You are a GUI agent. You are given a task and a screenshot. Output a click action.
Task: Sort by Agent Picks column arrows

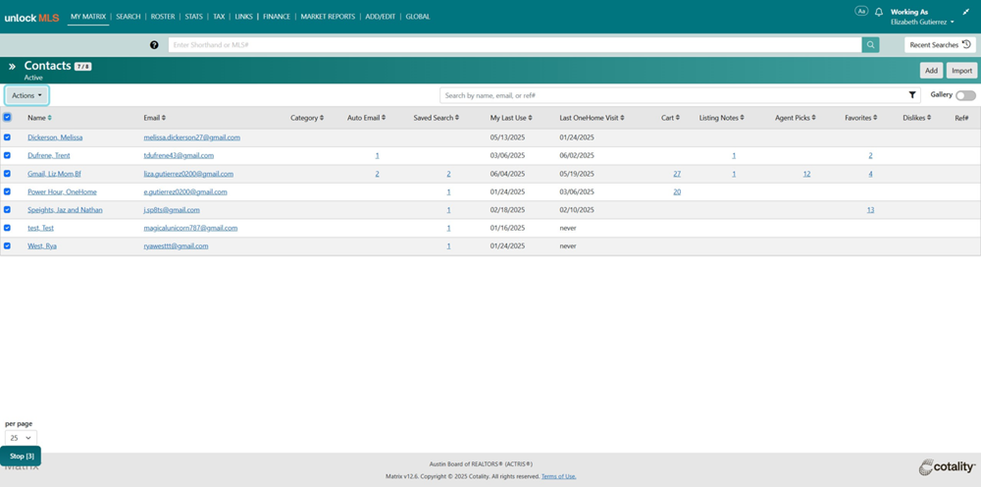(814, 118)
